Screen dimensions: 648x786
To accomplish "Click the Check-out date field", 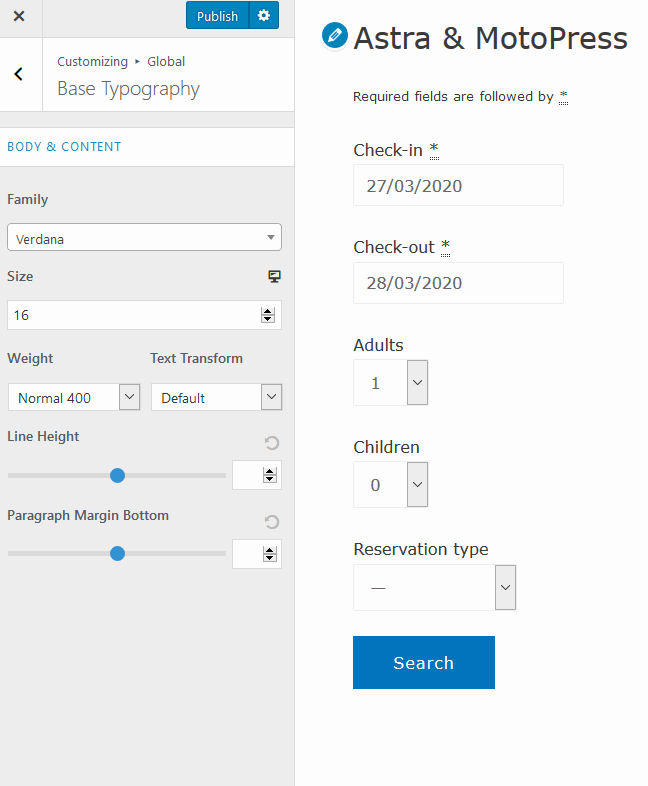I will (458, 283).
